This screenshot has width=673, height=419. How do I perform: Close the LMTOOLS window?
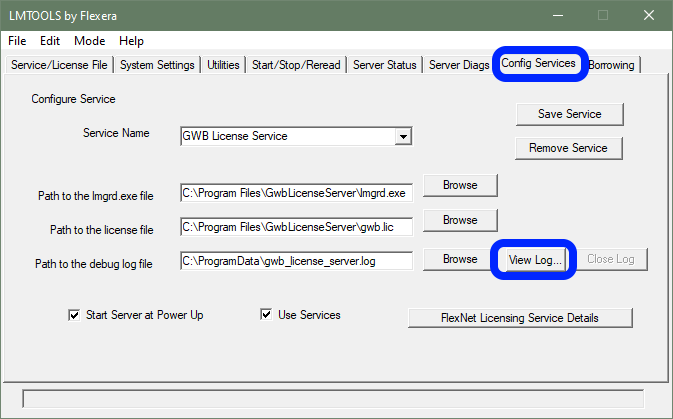click(x=649, y=15)
